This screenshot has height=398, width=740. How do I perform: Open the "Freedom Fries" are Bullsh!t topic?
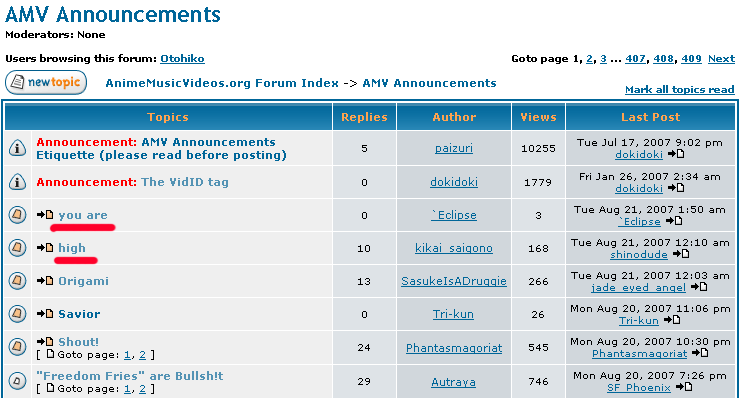point(130,376)
